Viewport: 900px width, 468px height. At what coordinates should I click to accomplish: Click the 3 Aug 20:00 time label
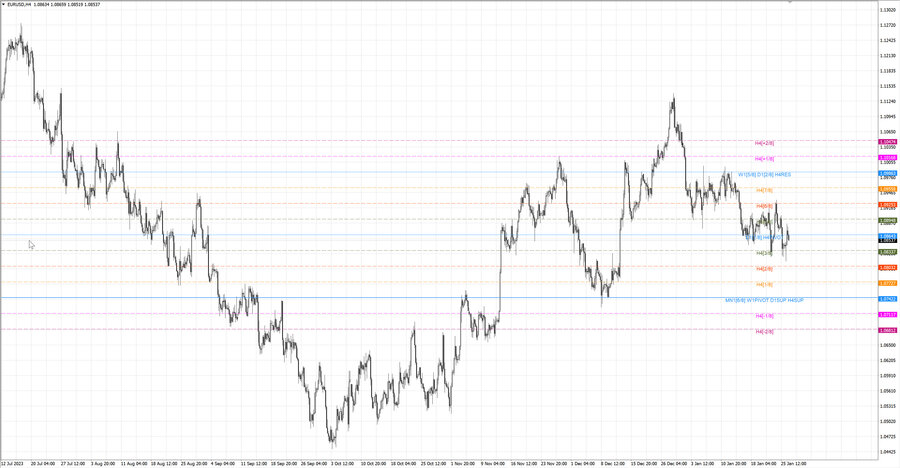click(x=103, y=463)
